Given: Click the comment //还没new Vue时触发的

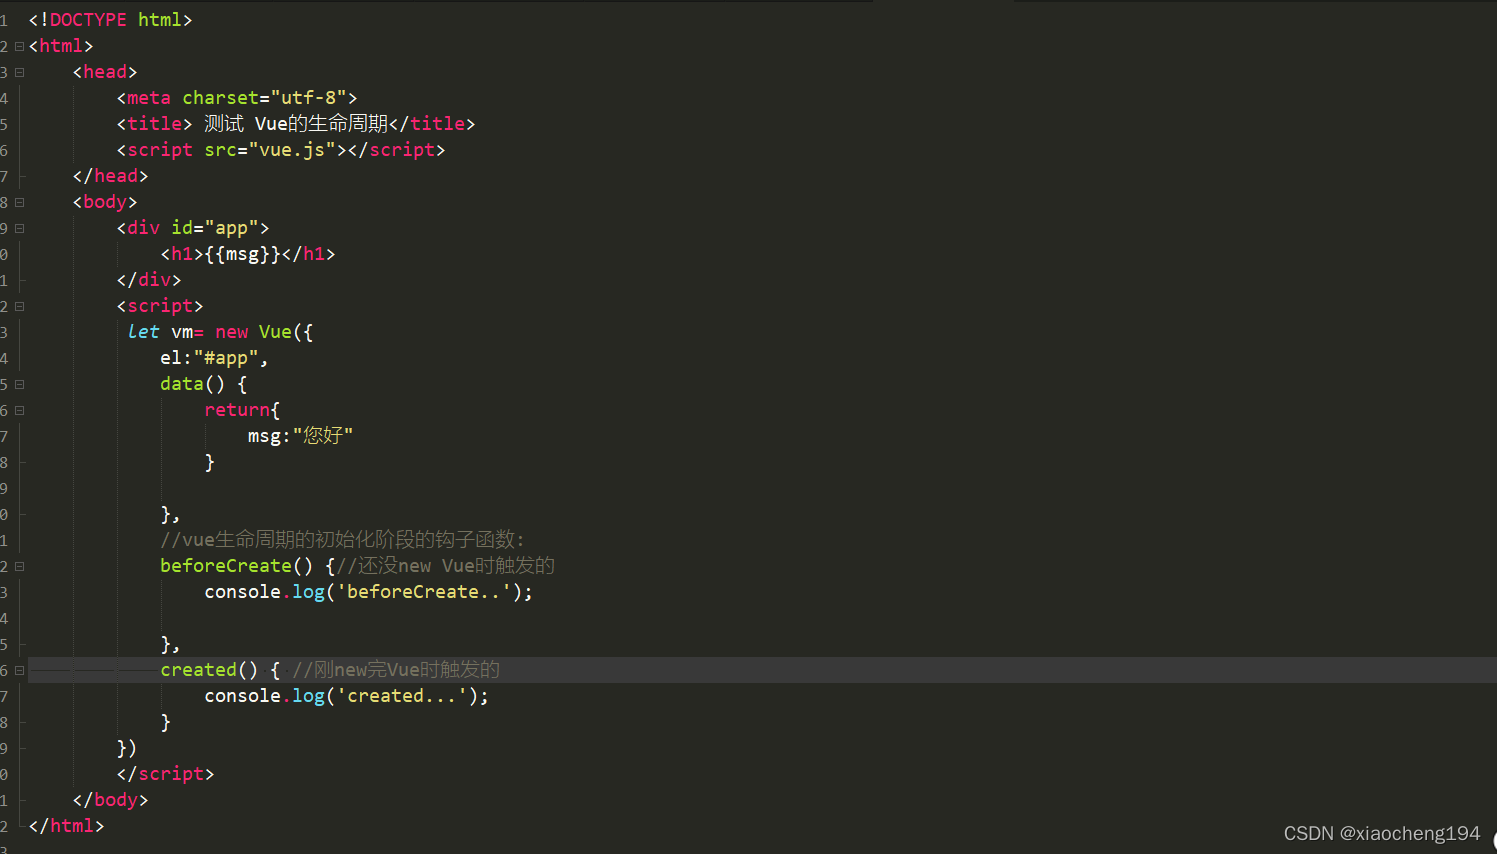Looking at the screenshot, I should pos(446,566).
